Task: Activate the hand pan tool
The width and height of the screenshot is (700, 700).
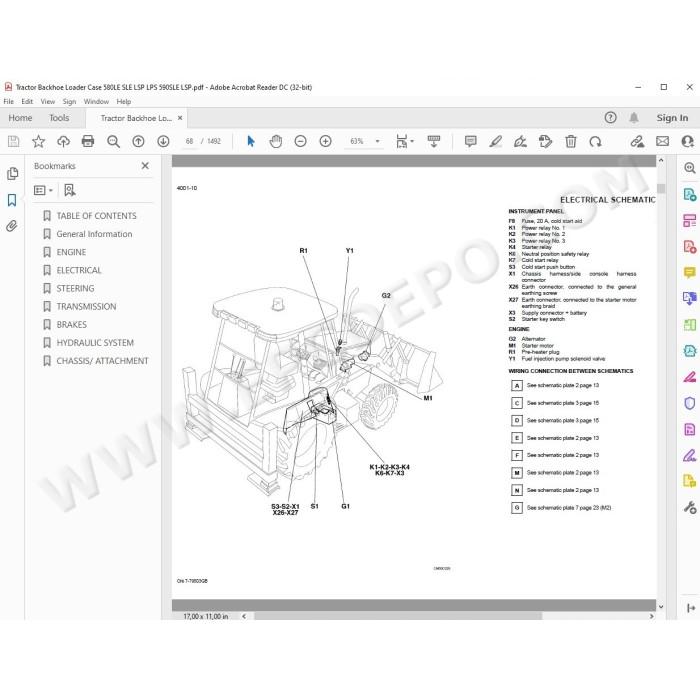Action: (276, 142)
